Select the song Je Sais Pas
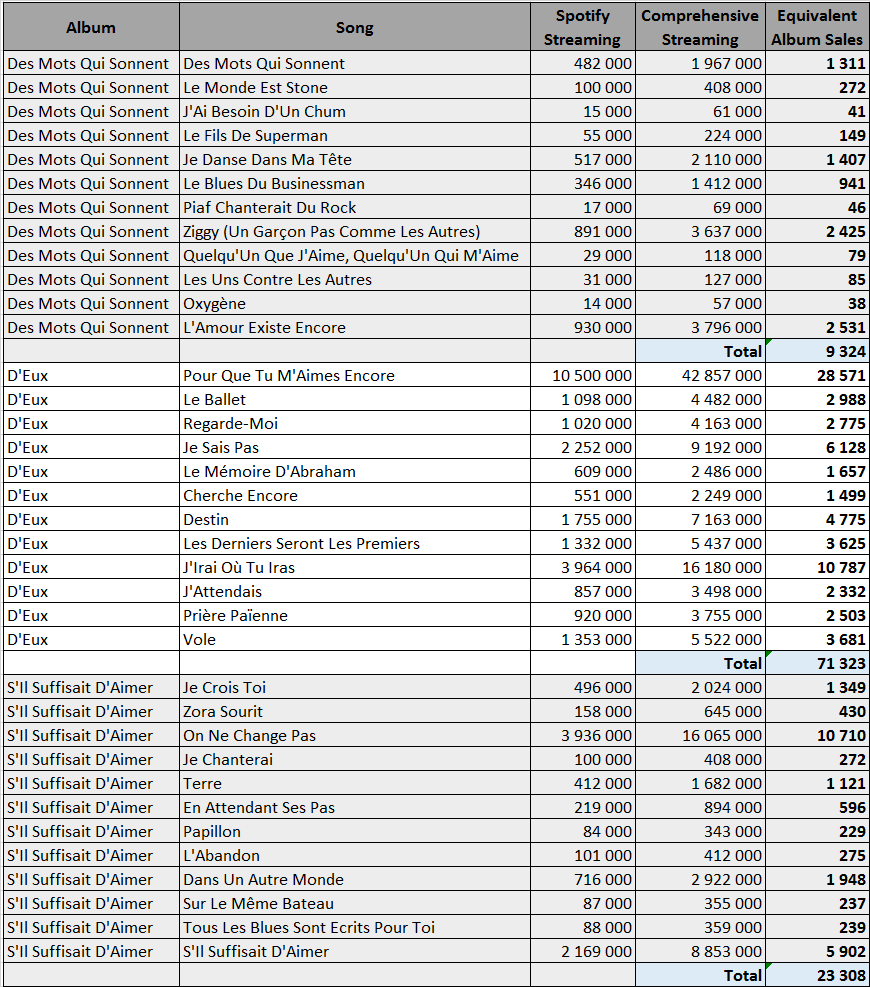The image size is (870, 987). point(354,448)
